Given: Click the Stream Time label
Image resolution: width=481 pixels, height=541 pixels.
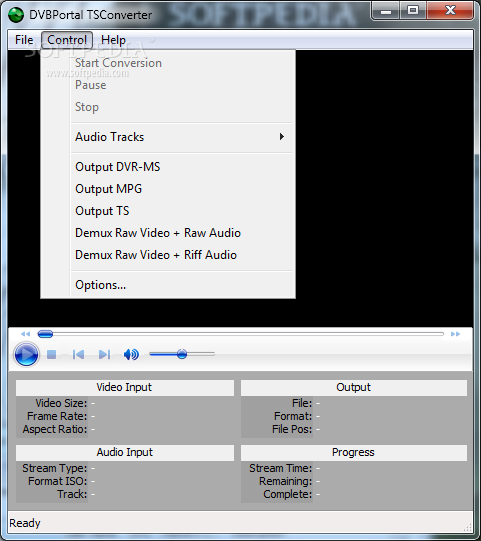Looking at the screenshot, I should tap(281, 468).
